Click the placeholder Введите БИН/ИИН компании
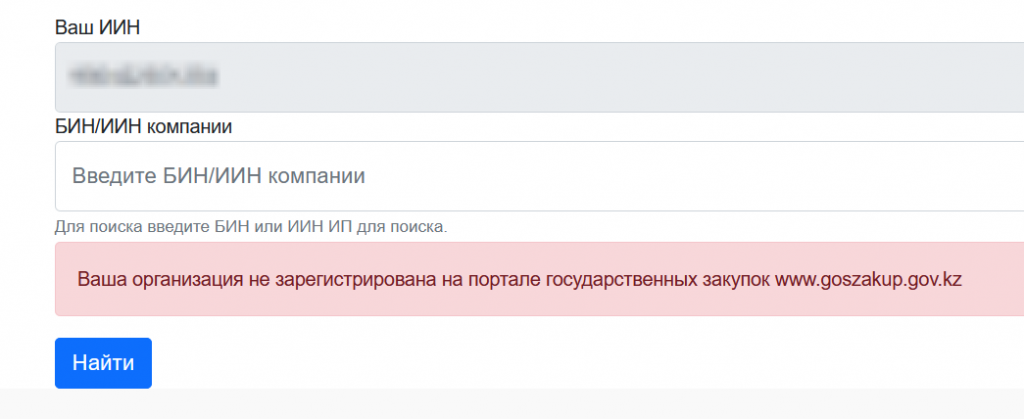Screen dimensions: 1024x419 coord(219,176)
